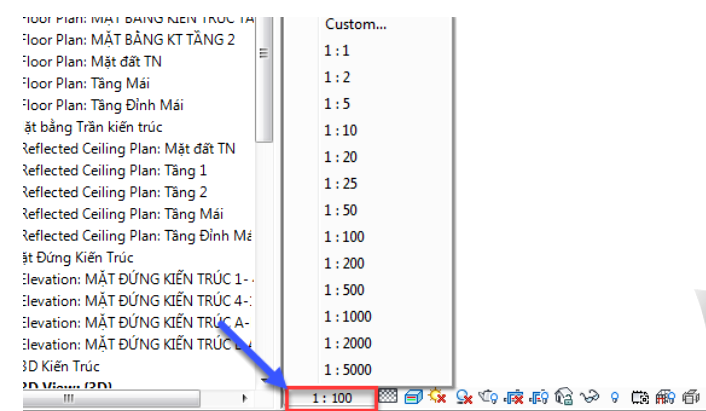The height and width of the screenshot is (411, 706).
Task: Click the 3D view lock house icon
Action: point(564,398)
